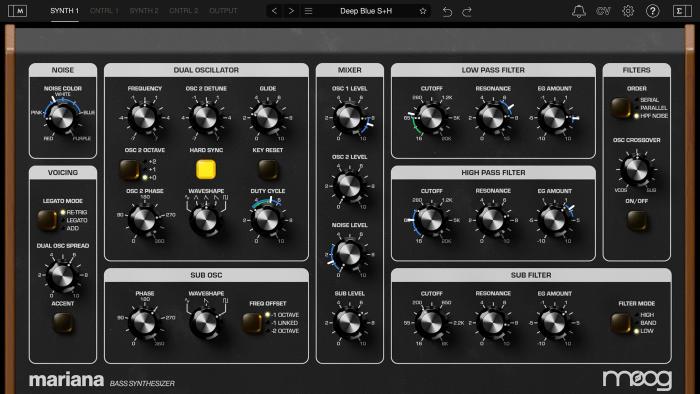Click the Dual Oscillator Frequency knob
Image resolution: width=700 pixels, height=394 pixels.
144,117
